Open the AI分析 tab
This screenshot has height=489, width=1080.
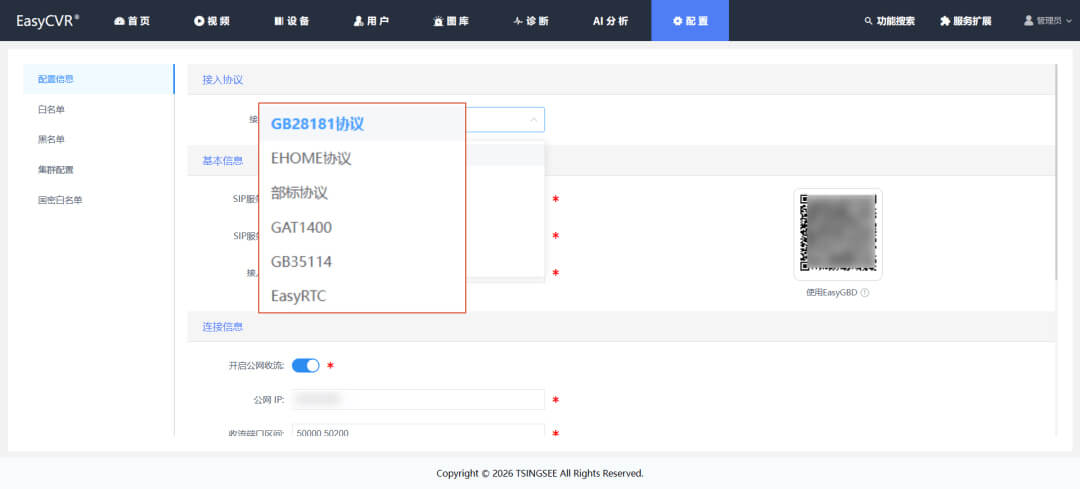[x=610, y=21]
